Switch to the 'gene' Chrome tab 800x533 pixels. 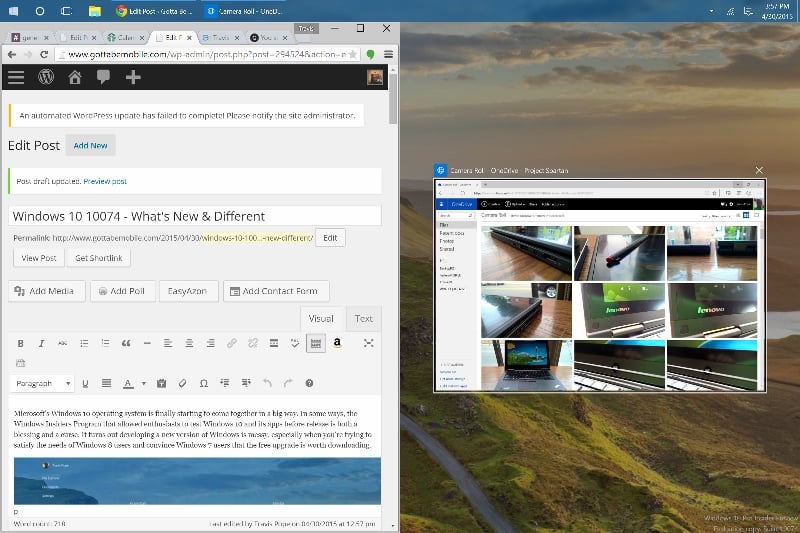30,38
